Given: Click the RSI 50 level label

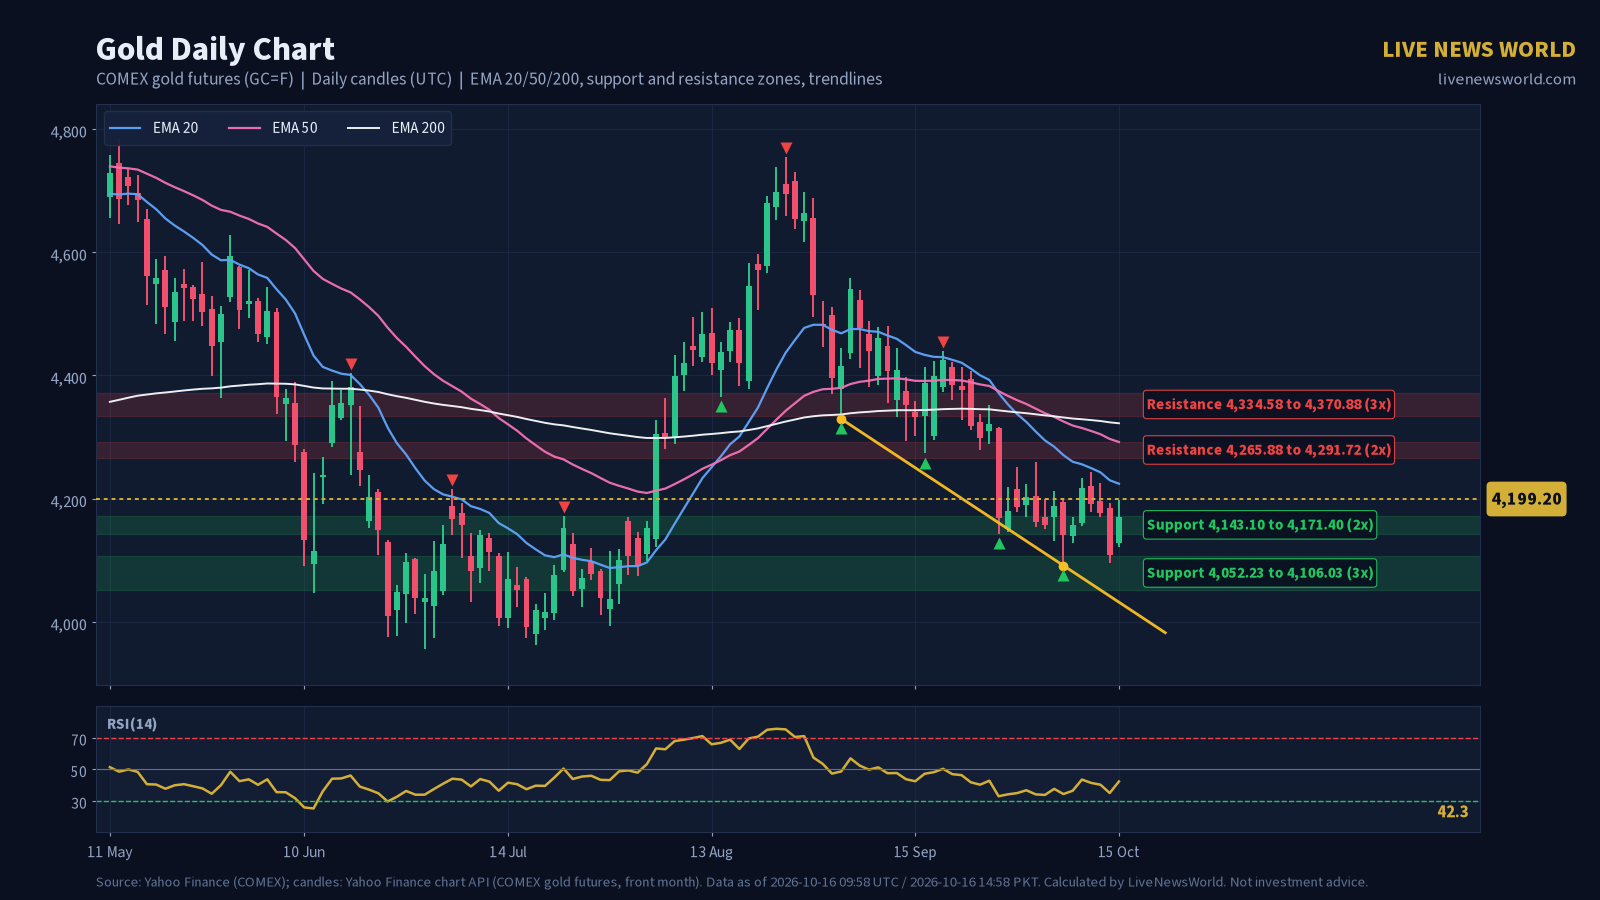Looking at the screenshot, I should tap(79, 772).
